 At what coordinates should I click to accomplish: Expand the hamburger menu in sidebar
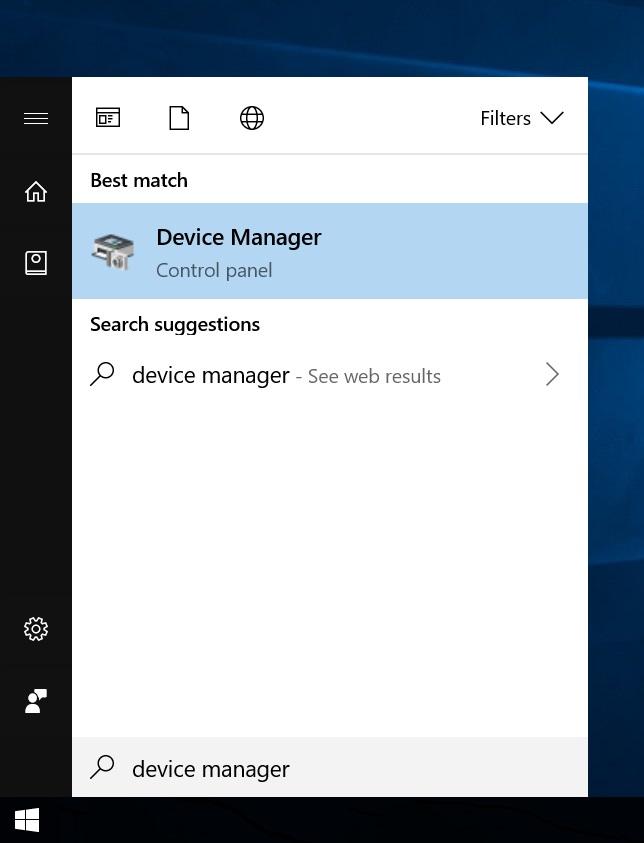coord(36,118)
